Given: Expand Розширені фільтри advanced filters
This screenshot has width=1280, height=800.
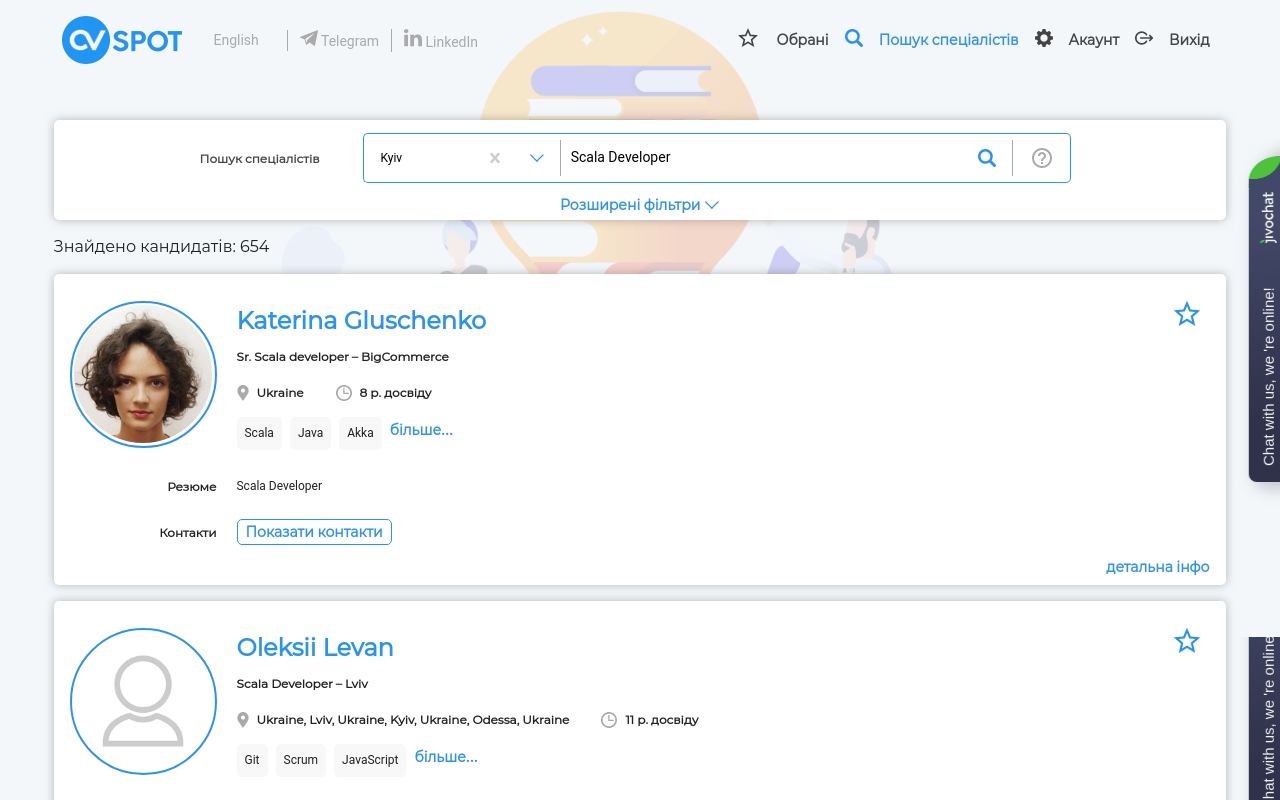Looking at the screenshot, I should (639, 205).
